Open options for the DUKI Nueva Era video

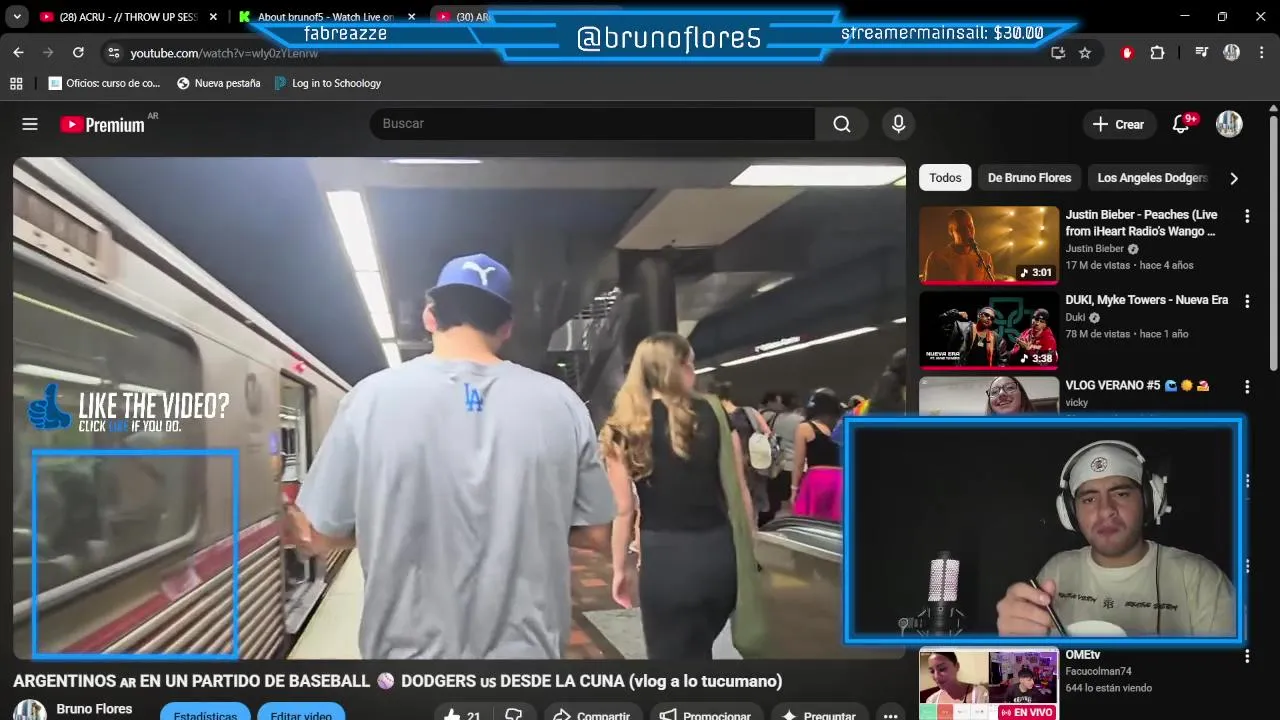tap(1247, 301)
